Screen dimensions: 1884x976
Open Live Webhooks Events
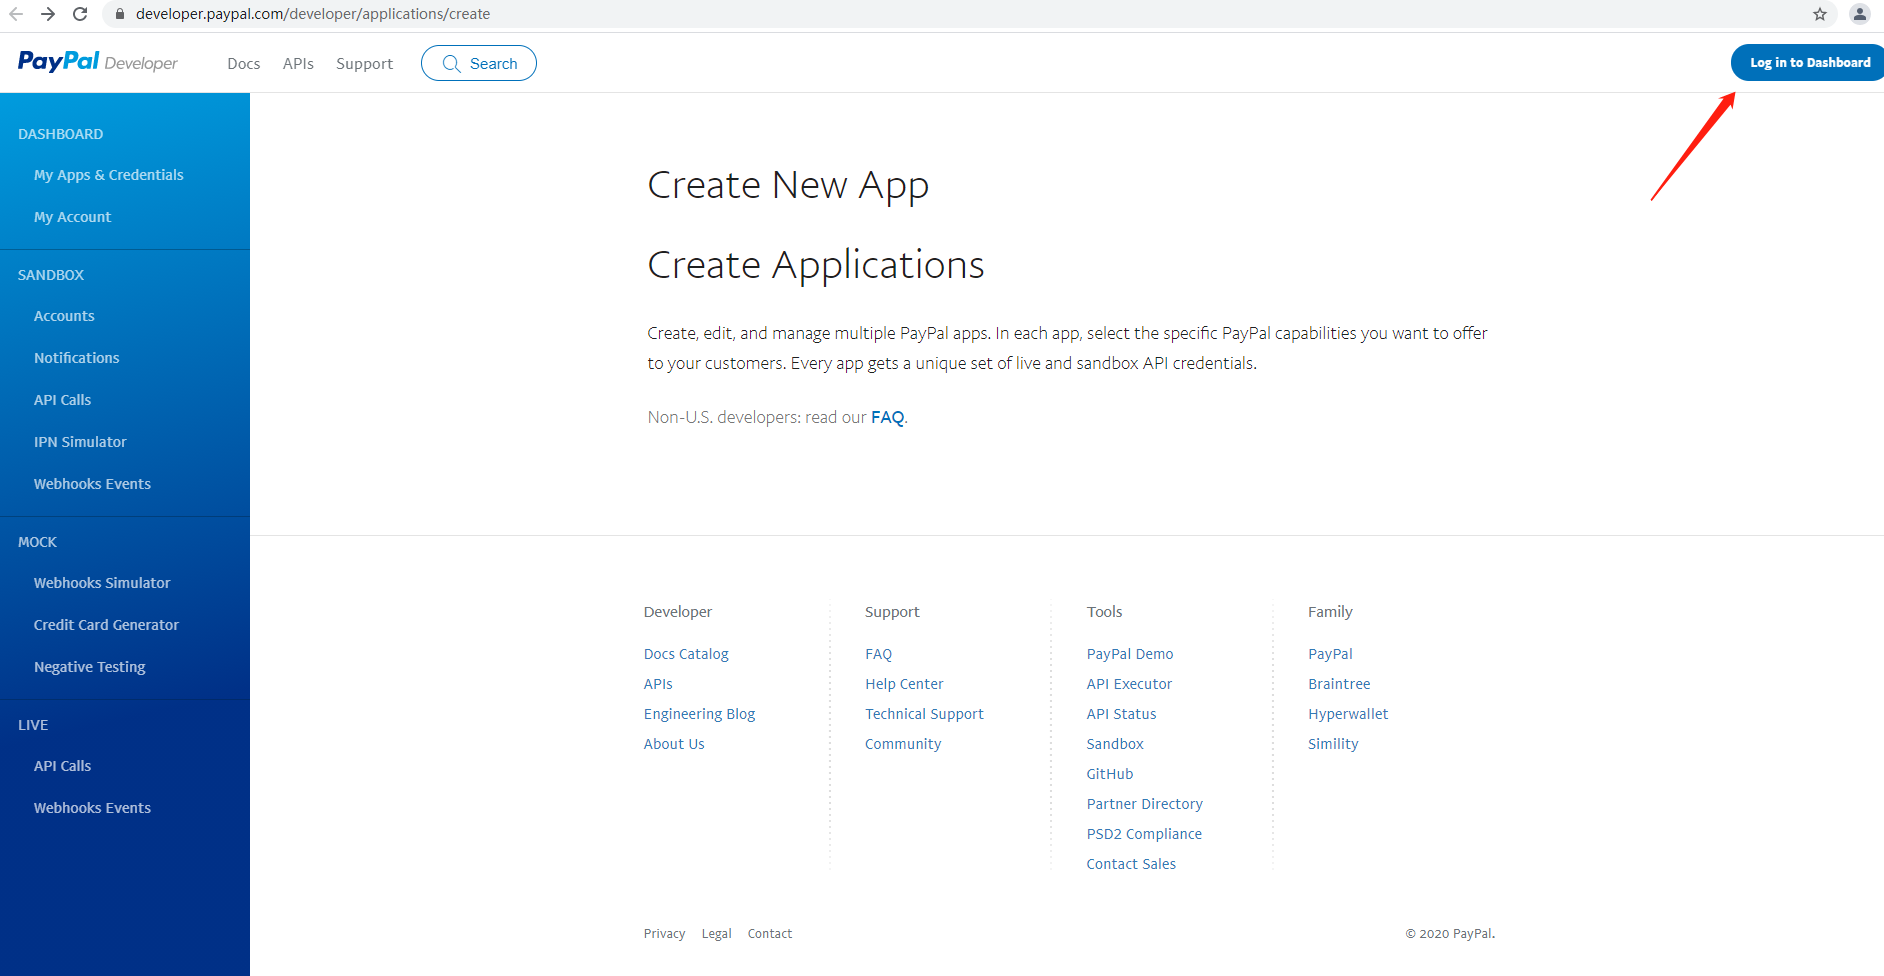(x=93, y=808)
